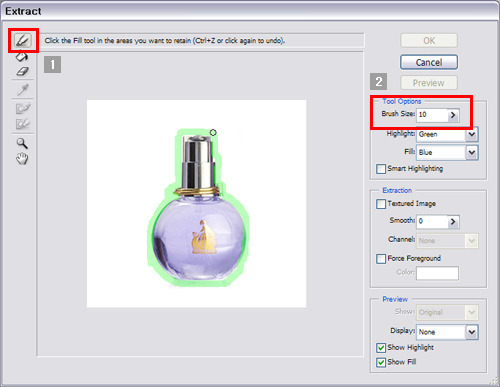Click the 'Tool Options' group label
The image size is (500, 387).
402,101
